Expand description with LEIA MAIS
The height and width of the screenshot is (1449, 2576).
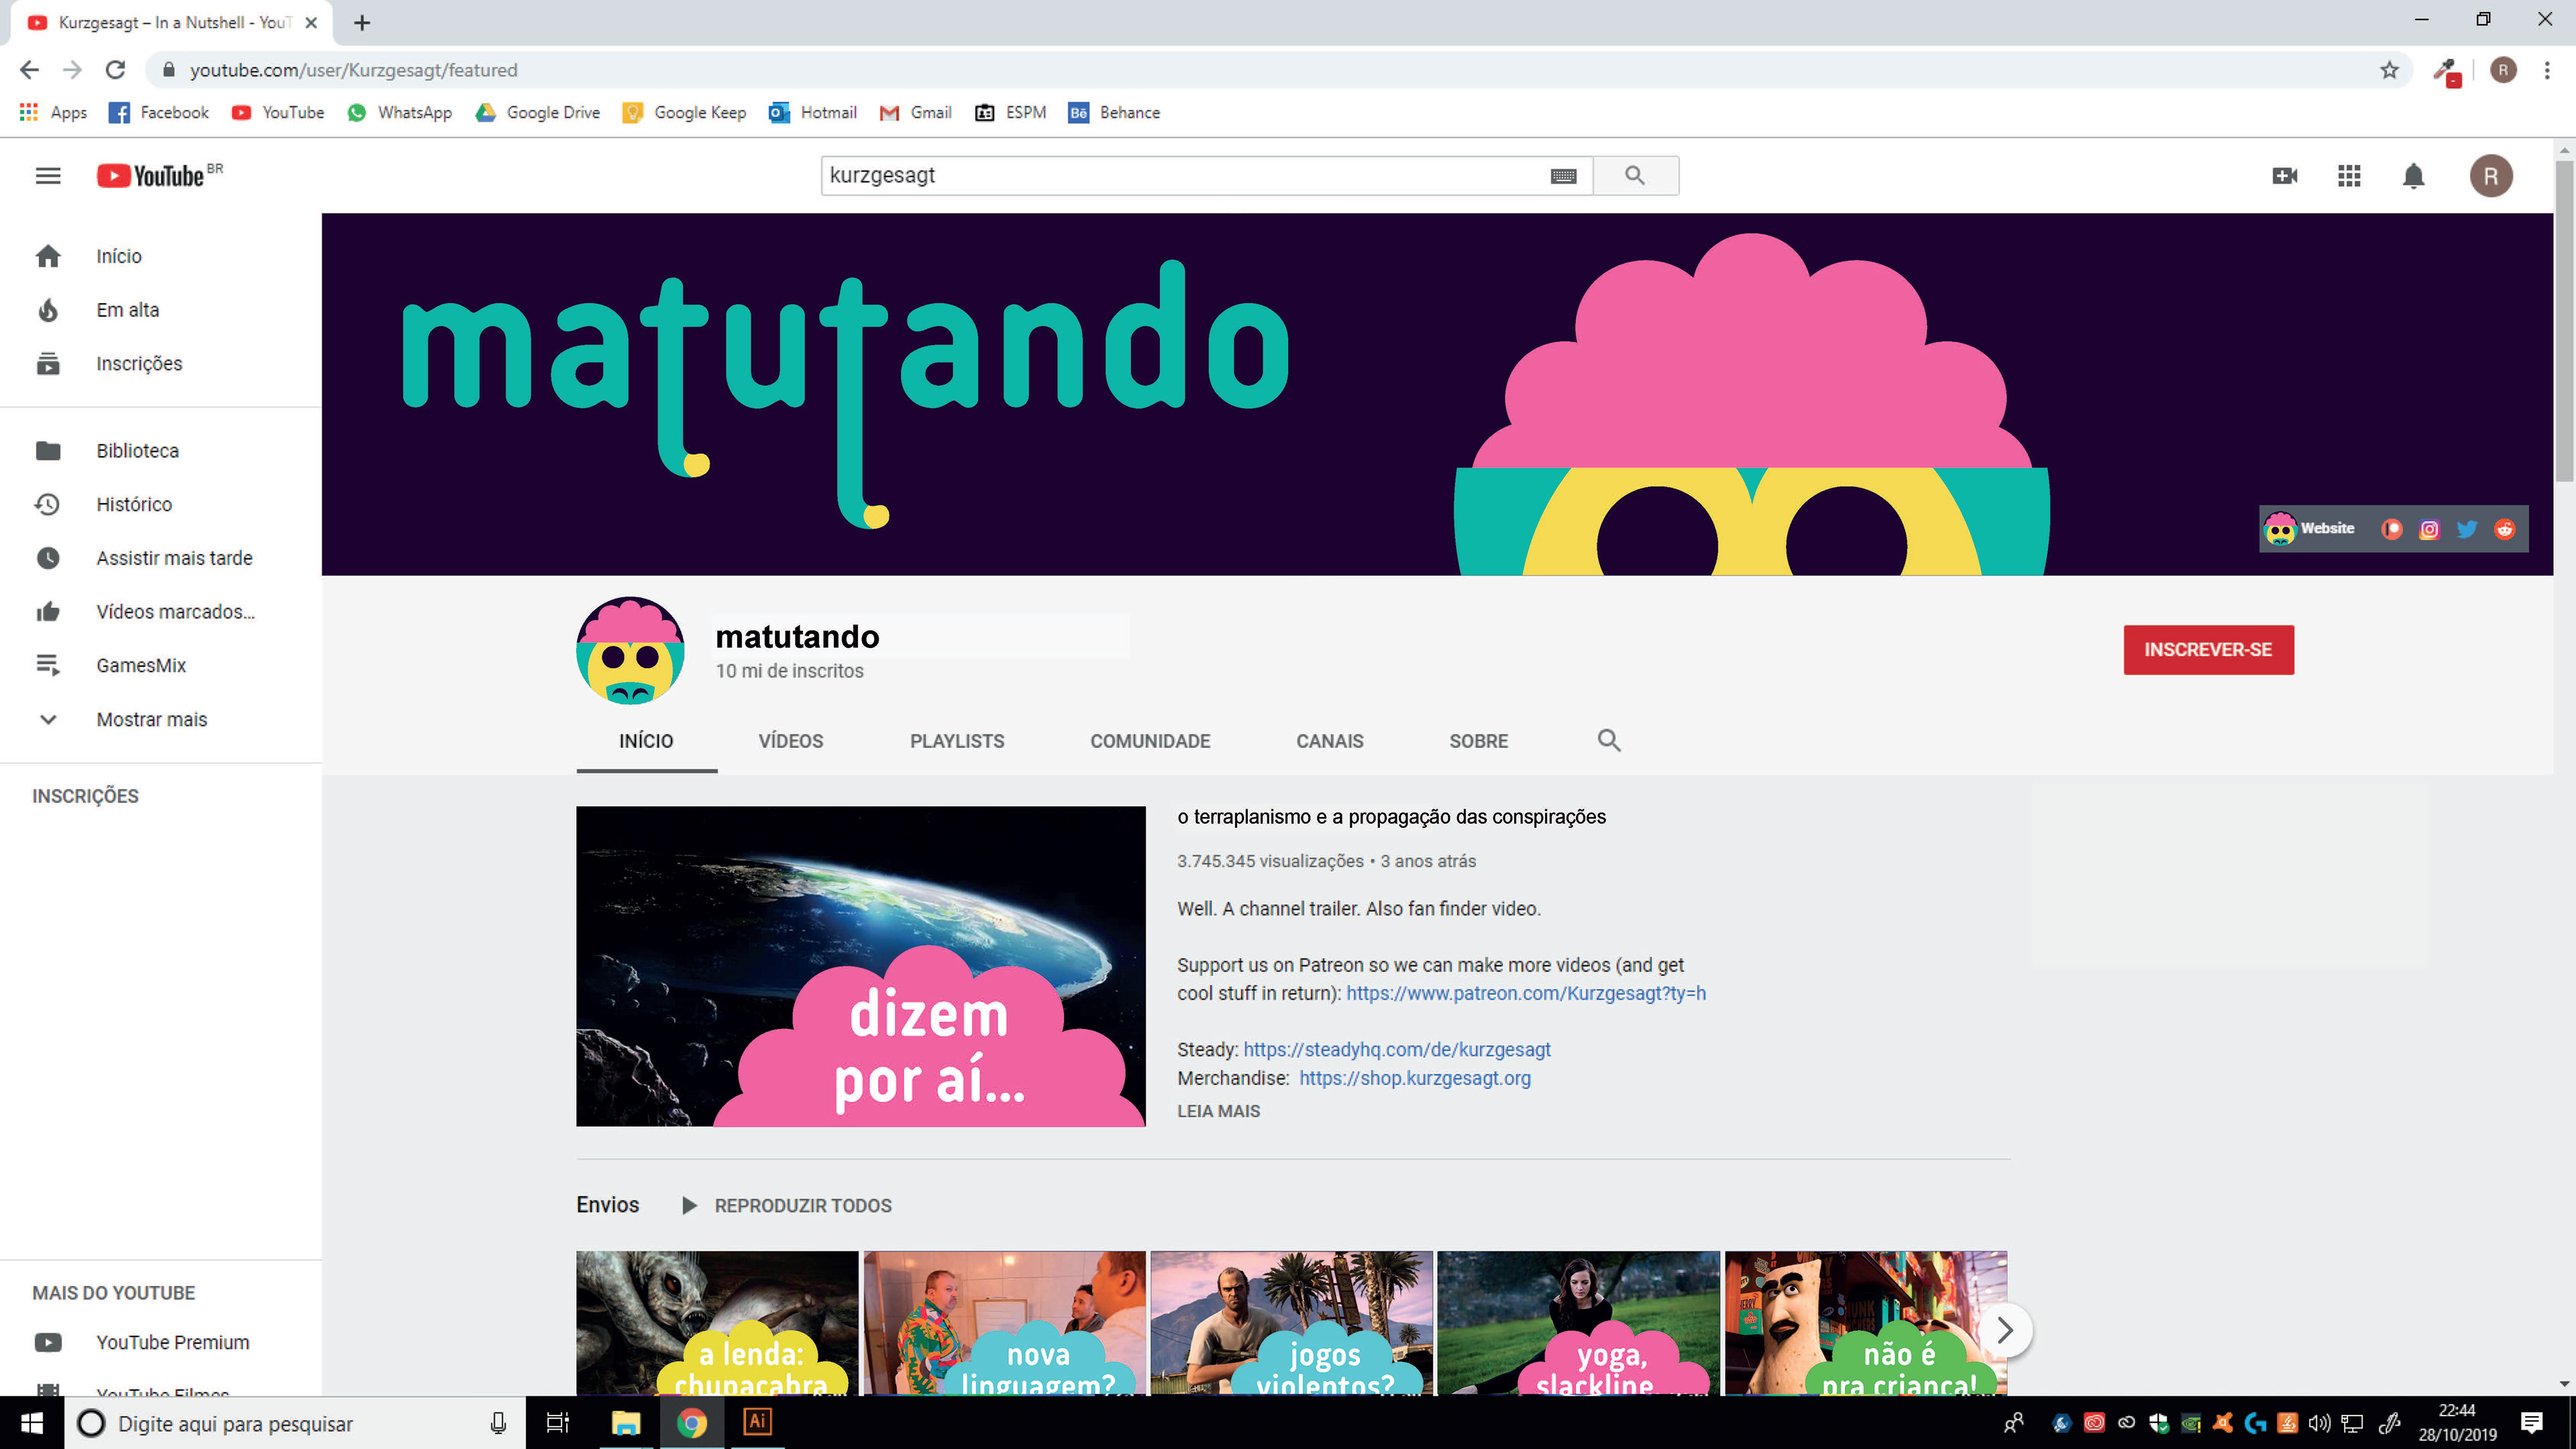(1218, 1111)
